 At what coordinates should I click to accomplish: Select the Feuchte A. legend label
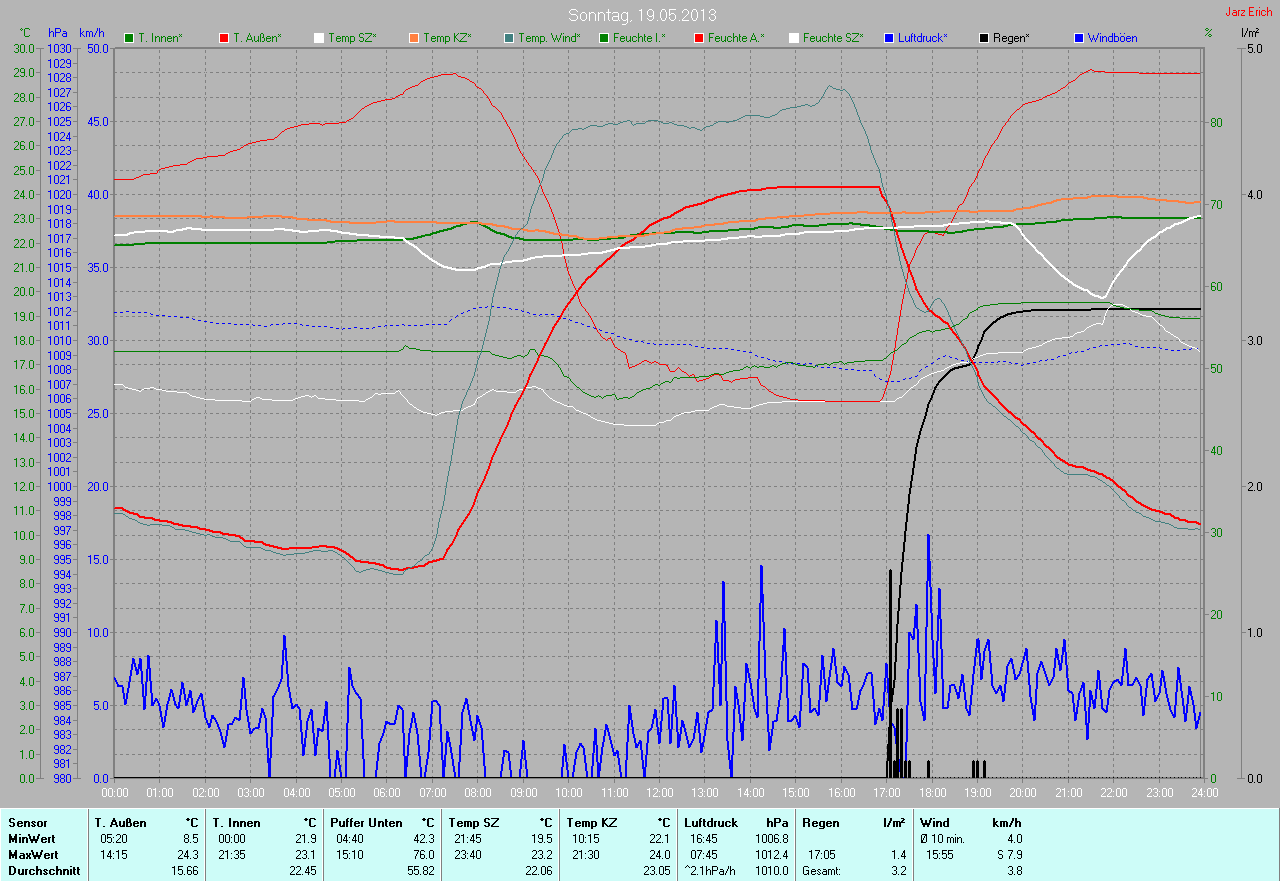[735, 38]
